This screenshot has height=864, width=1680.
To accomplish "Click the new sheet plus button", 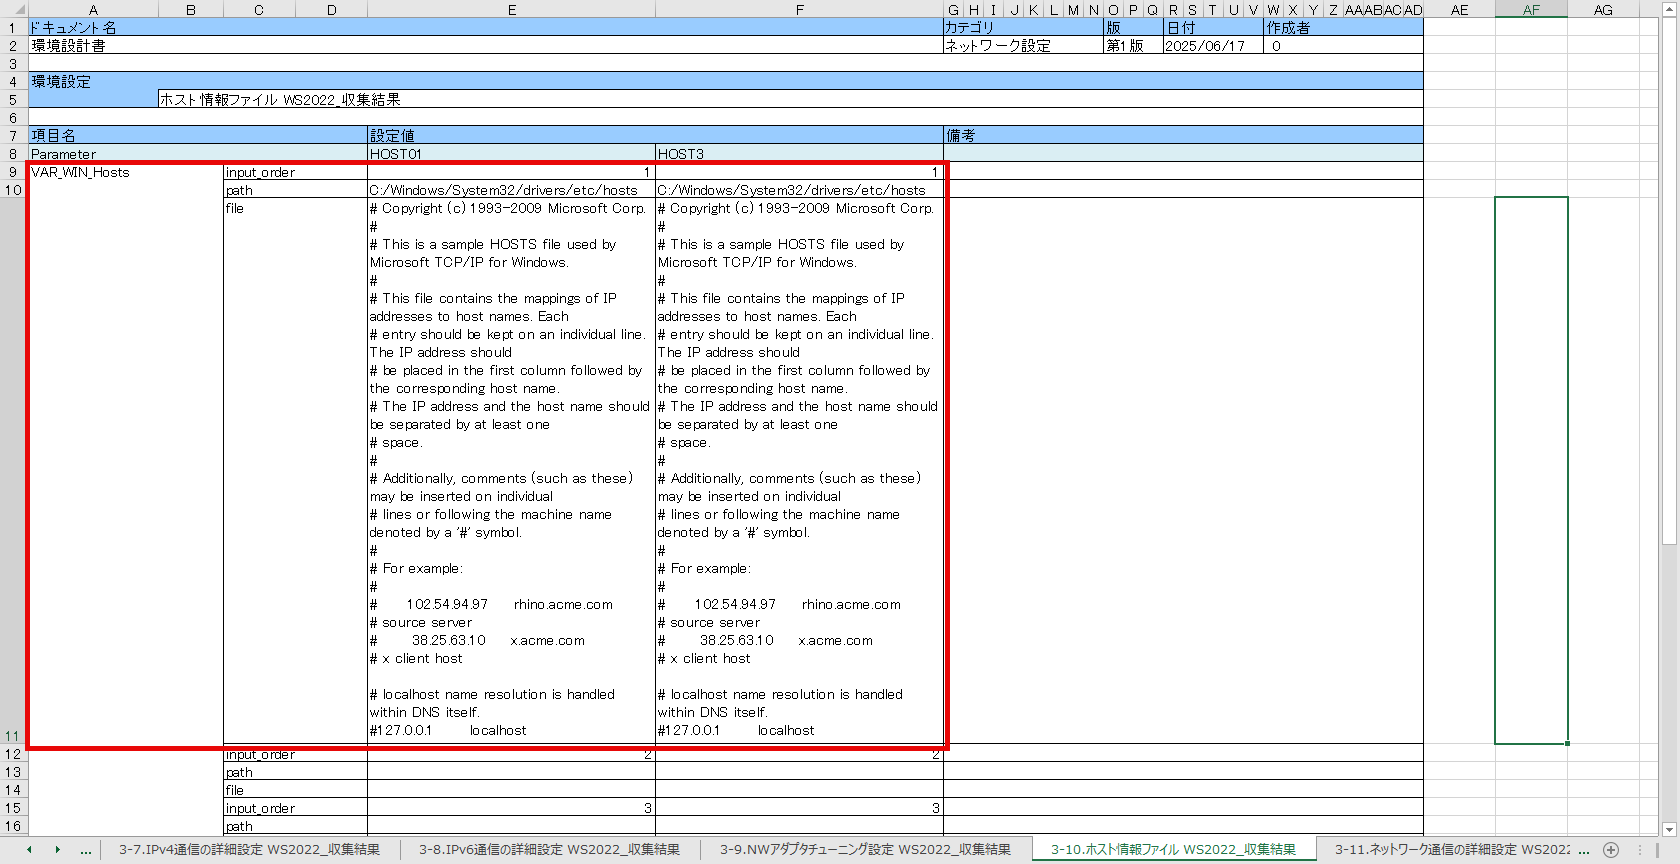I will [x=1610, y=850].
